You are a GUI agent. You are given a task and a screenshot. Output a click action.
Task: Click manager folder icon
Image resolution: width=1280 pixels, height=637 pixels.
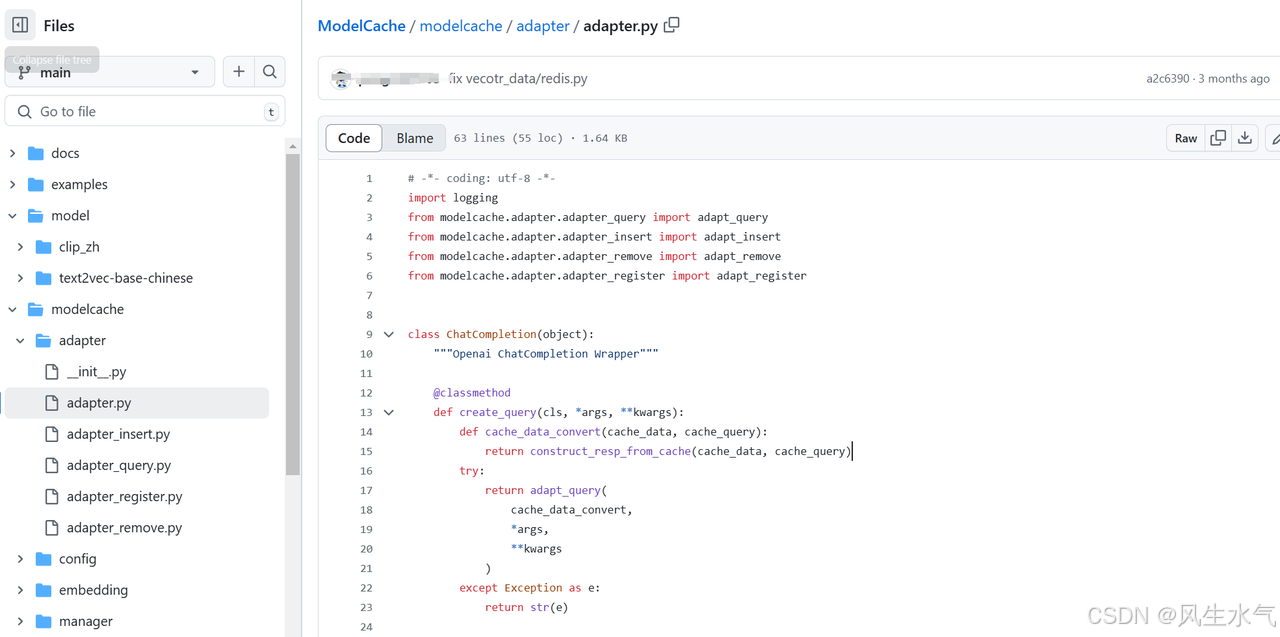pos(43,621)
